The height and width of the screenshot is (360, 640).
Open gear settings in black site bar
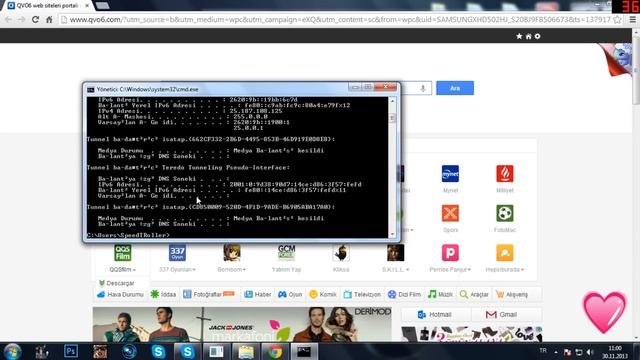click(x=538, y=36)
